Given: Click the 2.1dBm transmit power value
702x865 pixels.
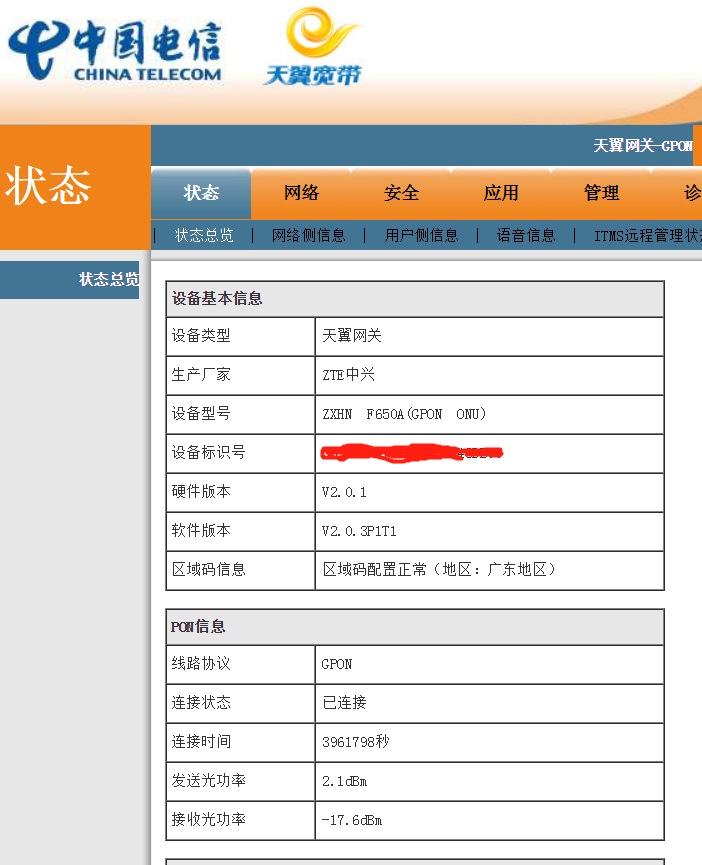Looking at the screenshot, I should [x=345, y=781].
